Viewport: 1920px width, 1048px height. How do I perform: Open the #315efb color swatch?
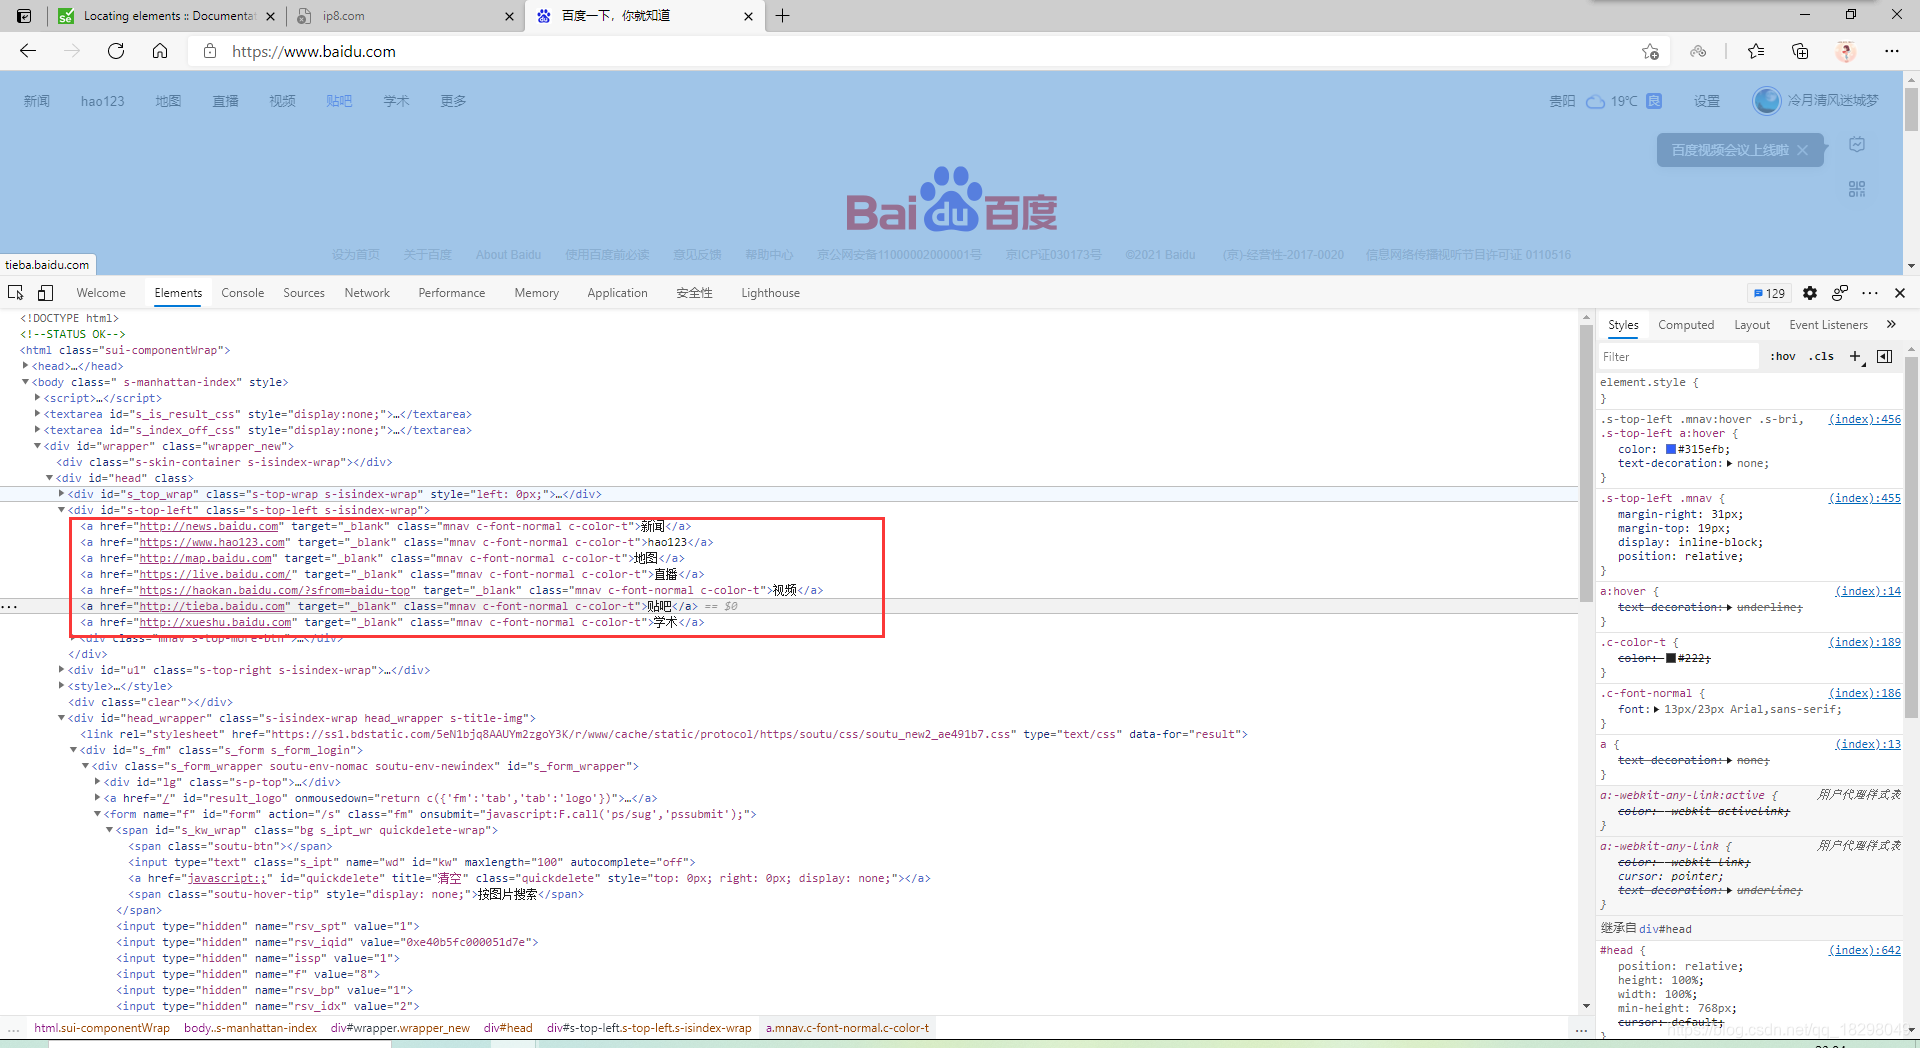coord(1671,449)
